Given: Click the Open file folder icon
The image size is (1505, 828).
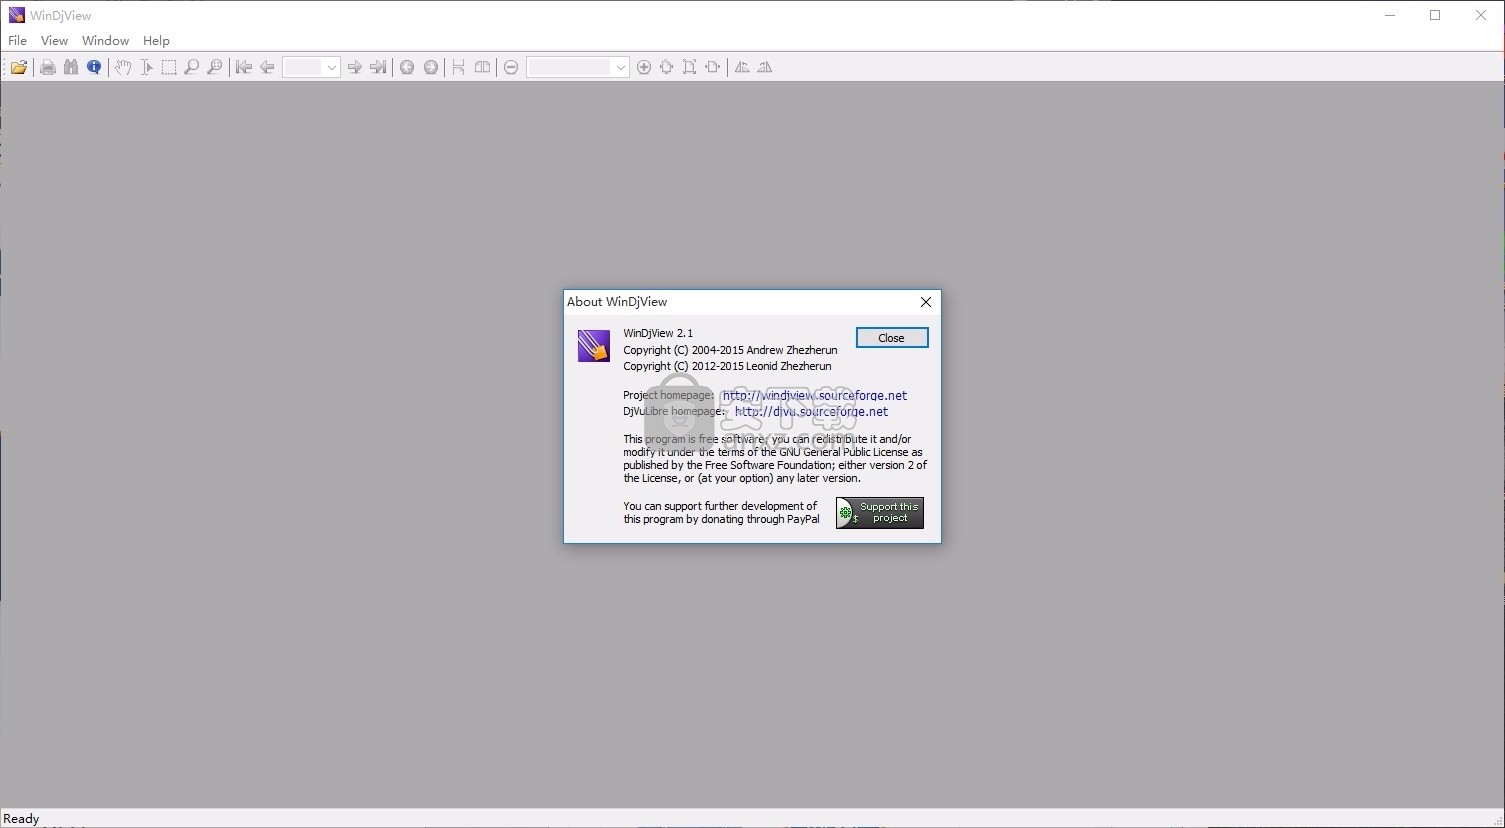Looking at the screenshot, I should (19, 67).
